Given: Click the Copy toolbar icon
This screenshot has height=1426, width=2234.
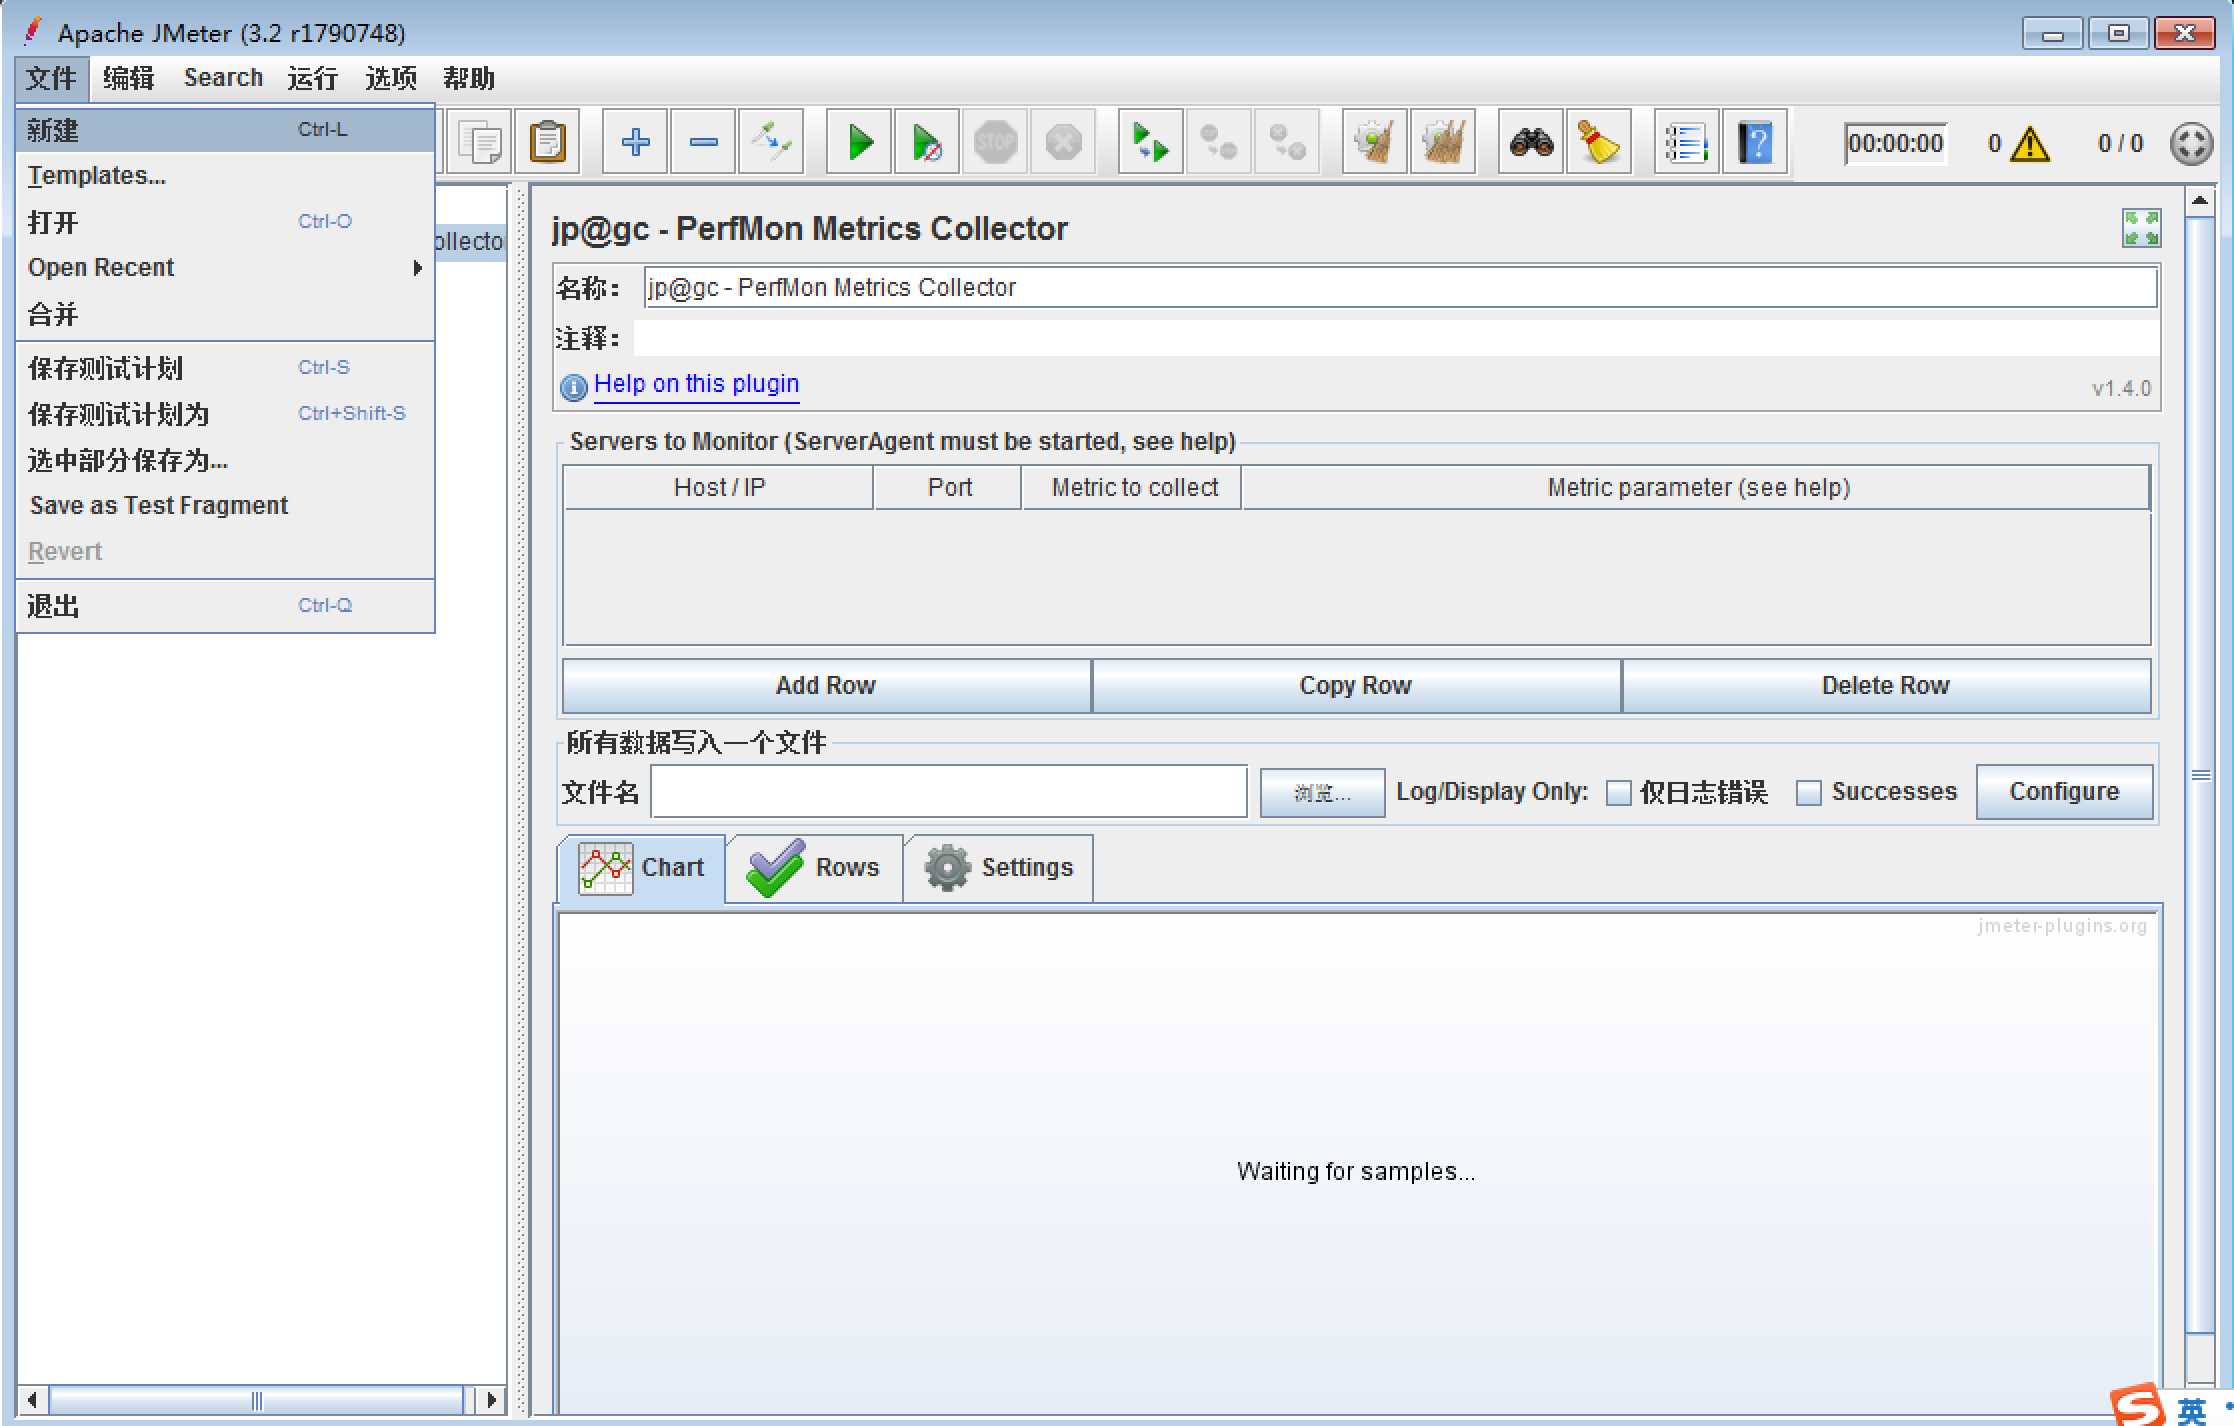Looking at the screenshot, I should click(480, 142).
